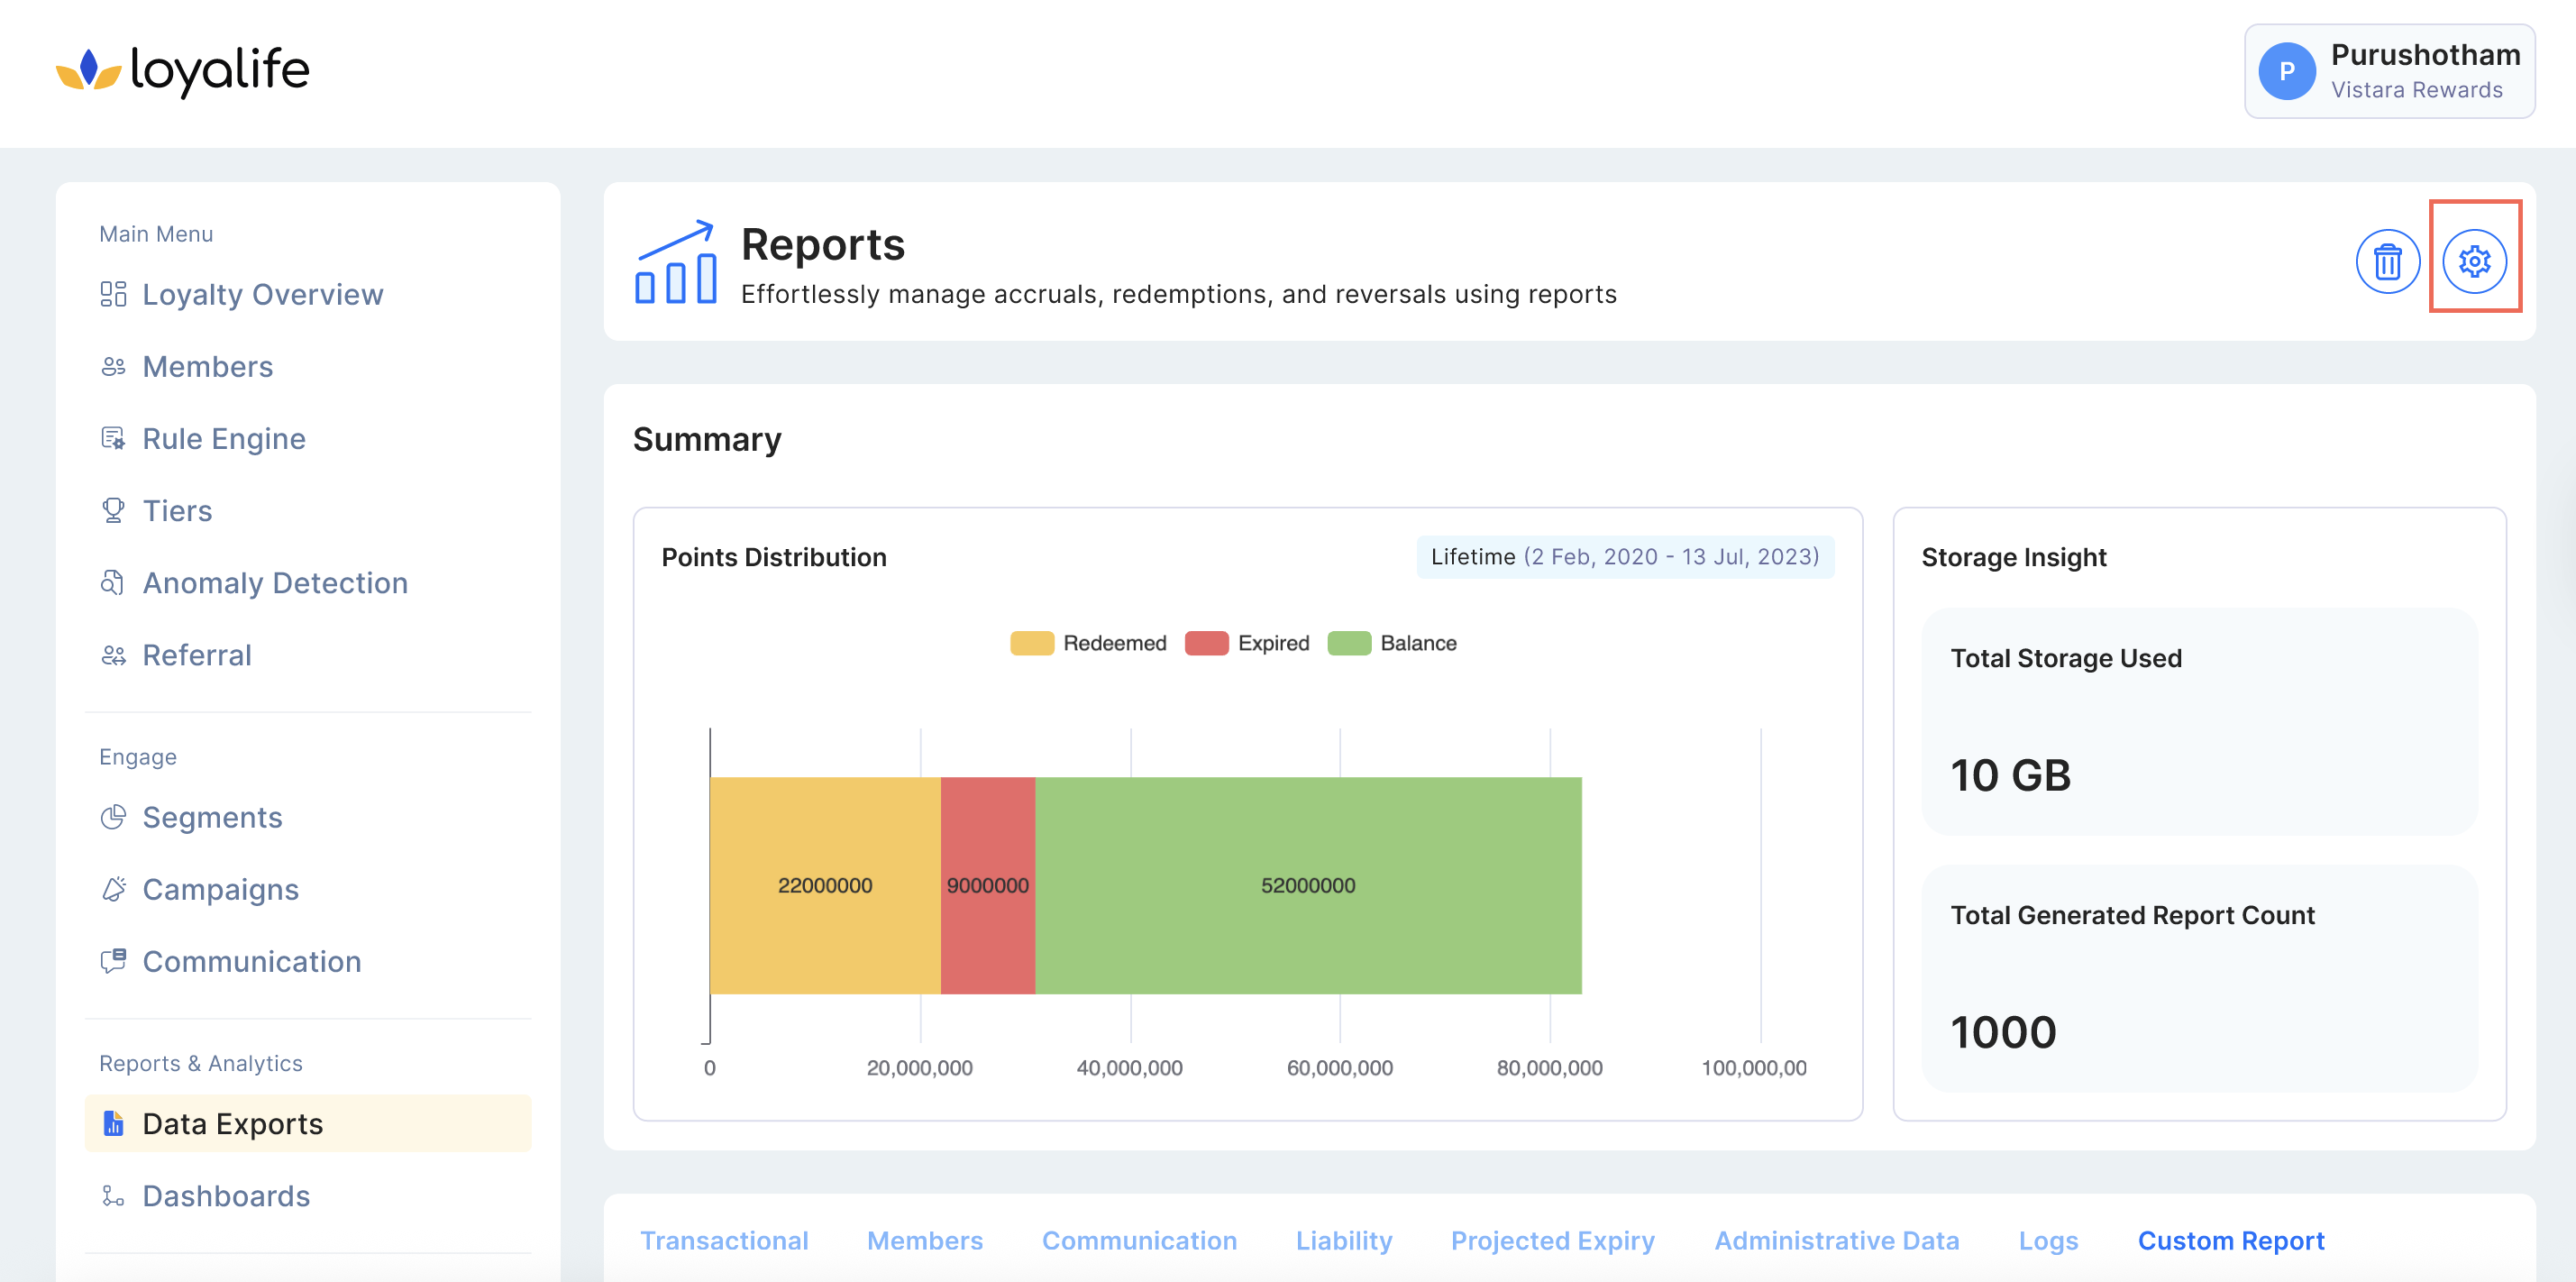The width and height of the screenshot is (2576, 1282).
Task: Click the loyalife logo
Action: [183, 70]
